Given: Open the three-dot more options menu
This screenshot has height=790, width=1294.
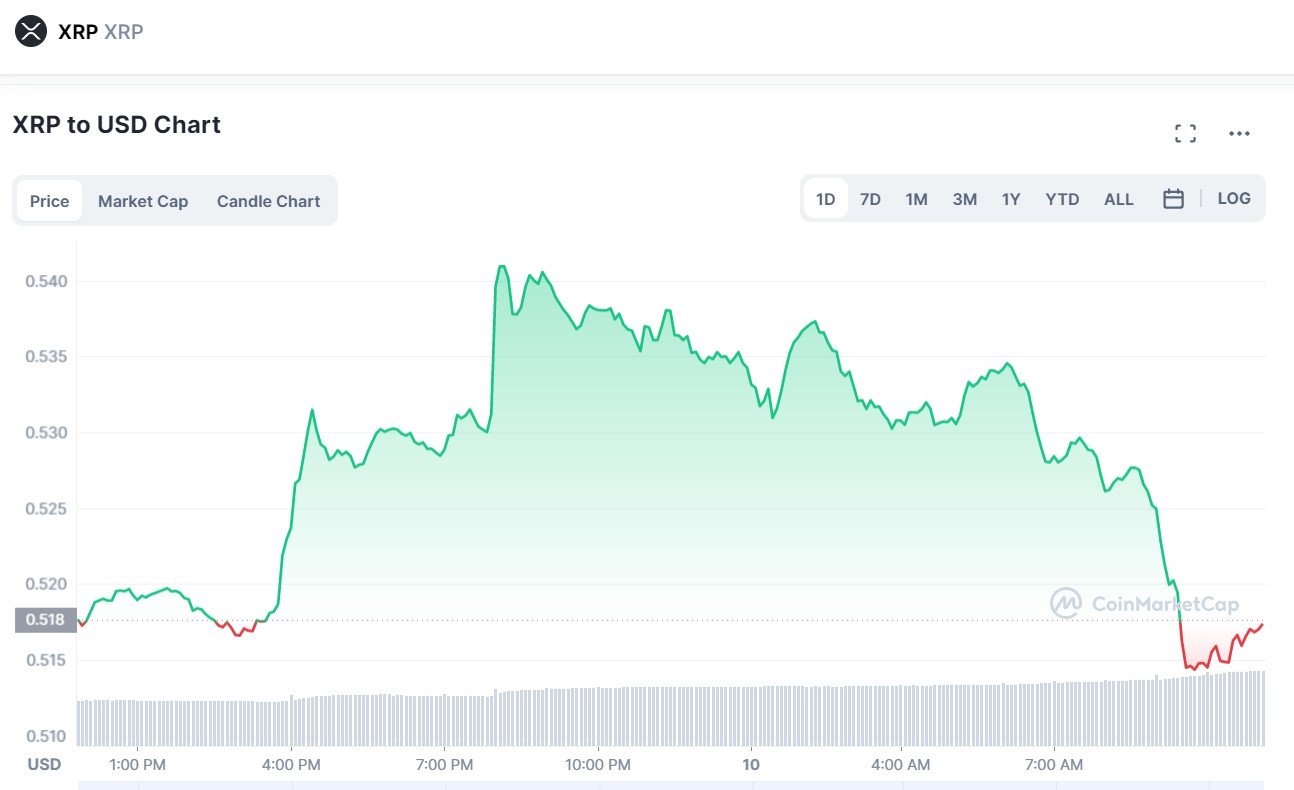Looking at the screenshot, I should pos(1239,134).
